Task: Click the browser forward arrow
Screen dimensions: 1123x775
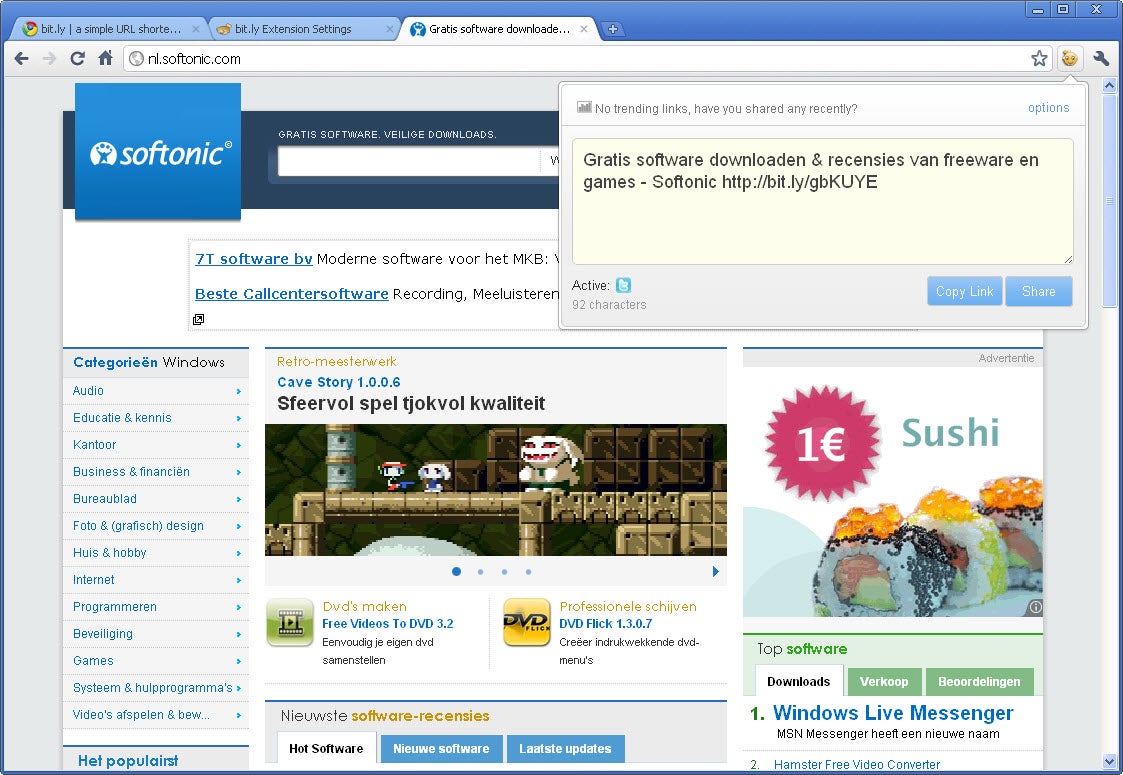Action: (49, 59)
